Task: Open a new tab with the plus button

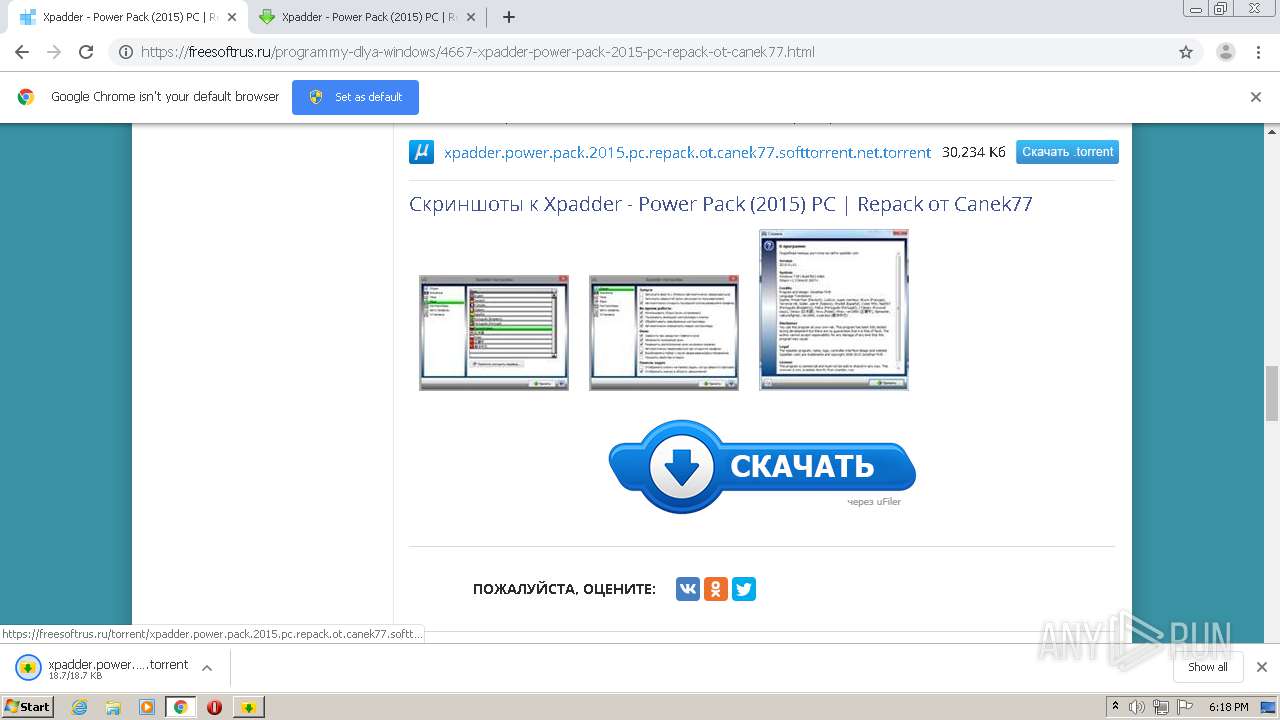Action: pos(509,17)
